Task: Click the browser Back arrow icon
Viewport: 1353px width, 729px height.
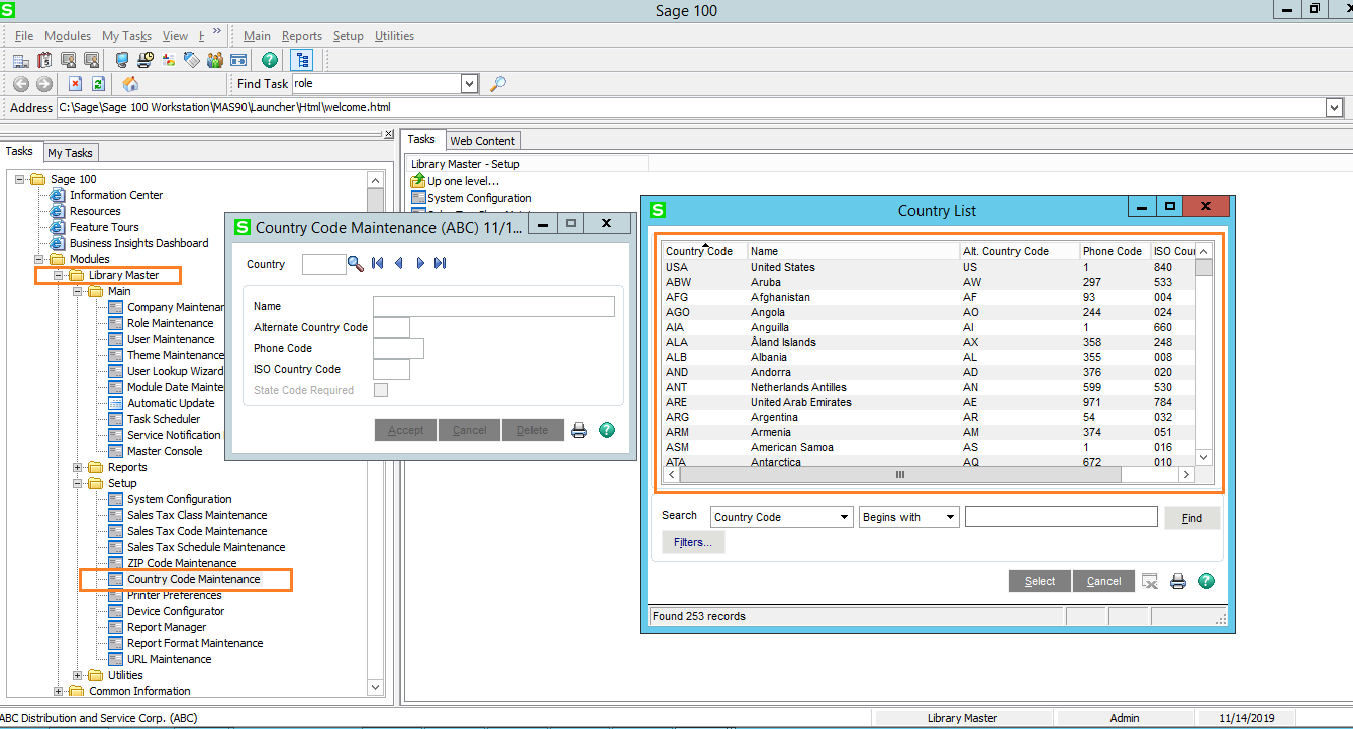Action: (21, 84)
